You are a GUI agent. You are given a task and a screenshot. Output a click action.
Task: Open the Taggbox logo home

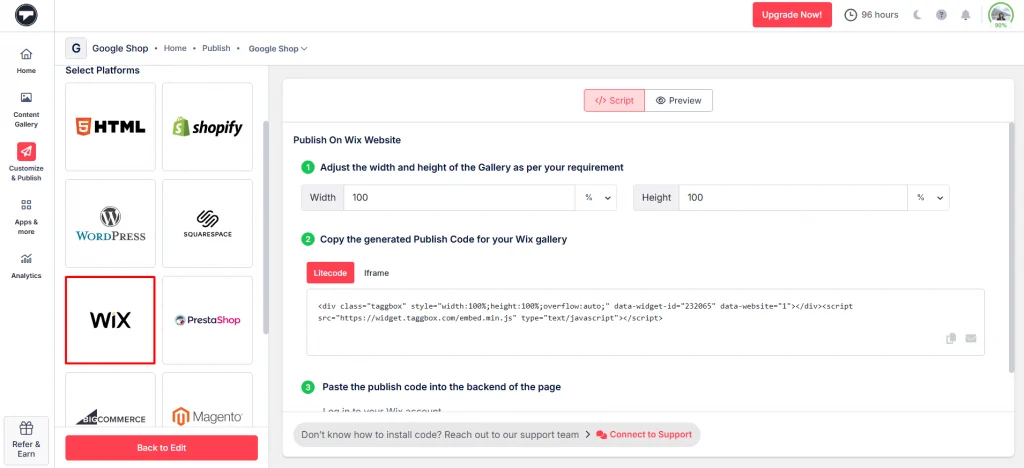26,15
